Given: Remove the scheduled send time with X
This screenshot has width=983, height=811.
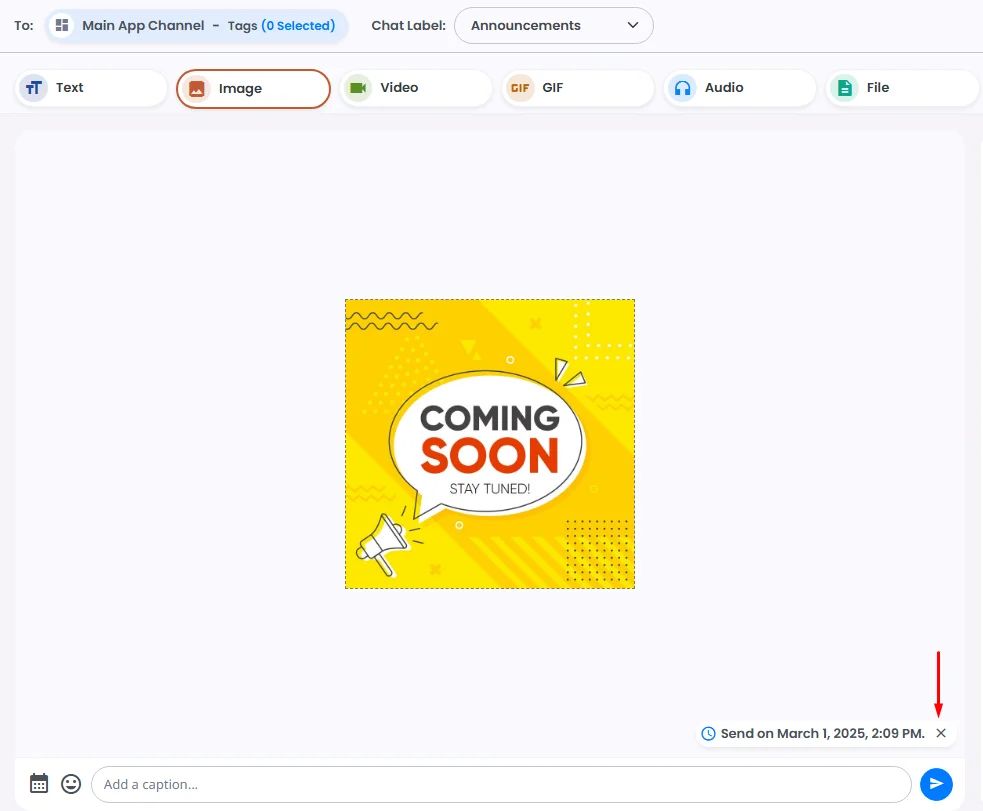Looking at the screenshot, I should click(x=940, y=733).
